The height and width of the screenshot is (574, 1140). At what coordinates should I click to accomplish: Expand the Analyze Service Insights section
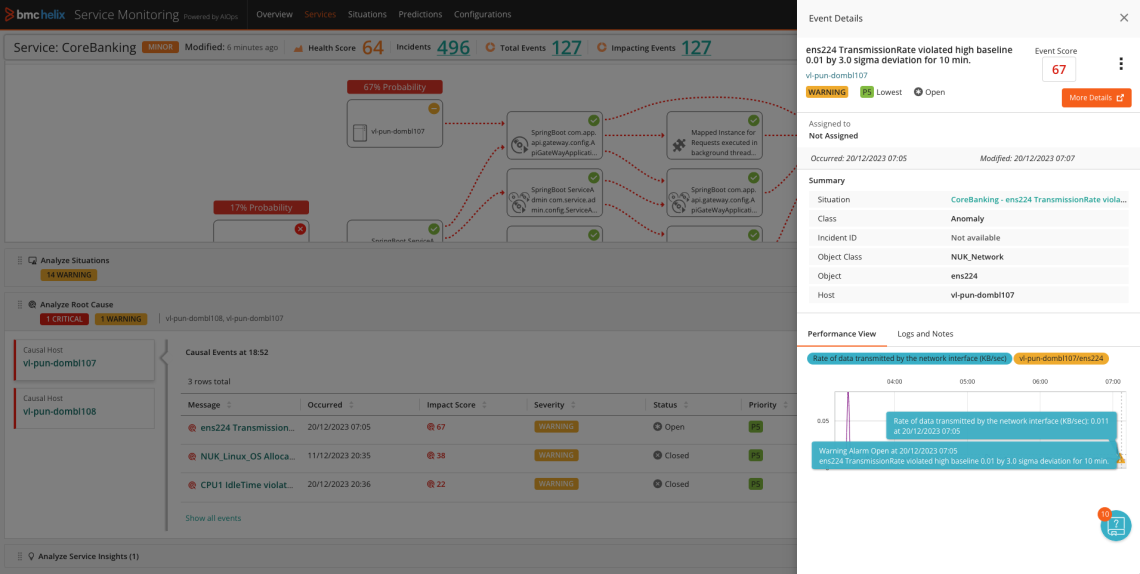coord(88,556)
